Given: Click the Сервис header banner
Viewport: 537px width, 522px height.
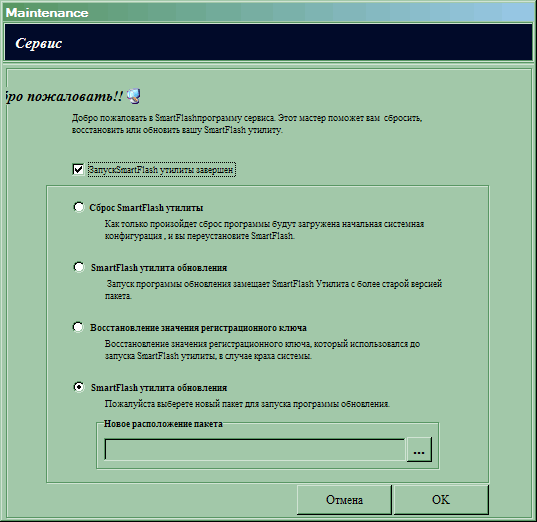Looking at the screenshot, I should (x=268, y=42).
